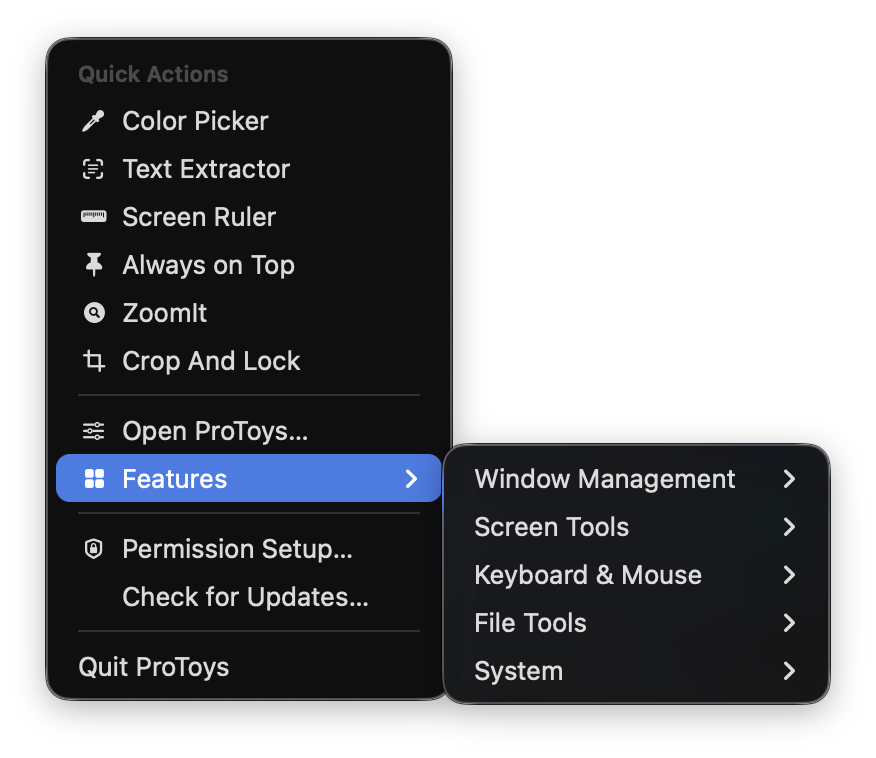This screenshot has height=758, width=876.
Task: Click the Permission Setup shield icon
Action: (93, 549)
